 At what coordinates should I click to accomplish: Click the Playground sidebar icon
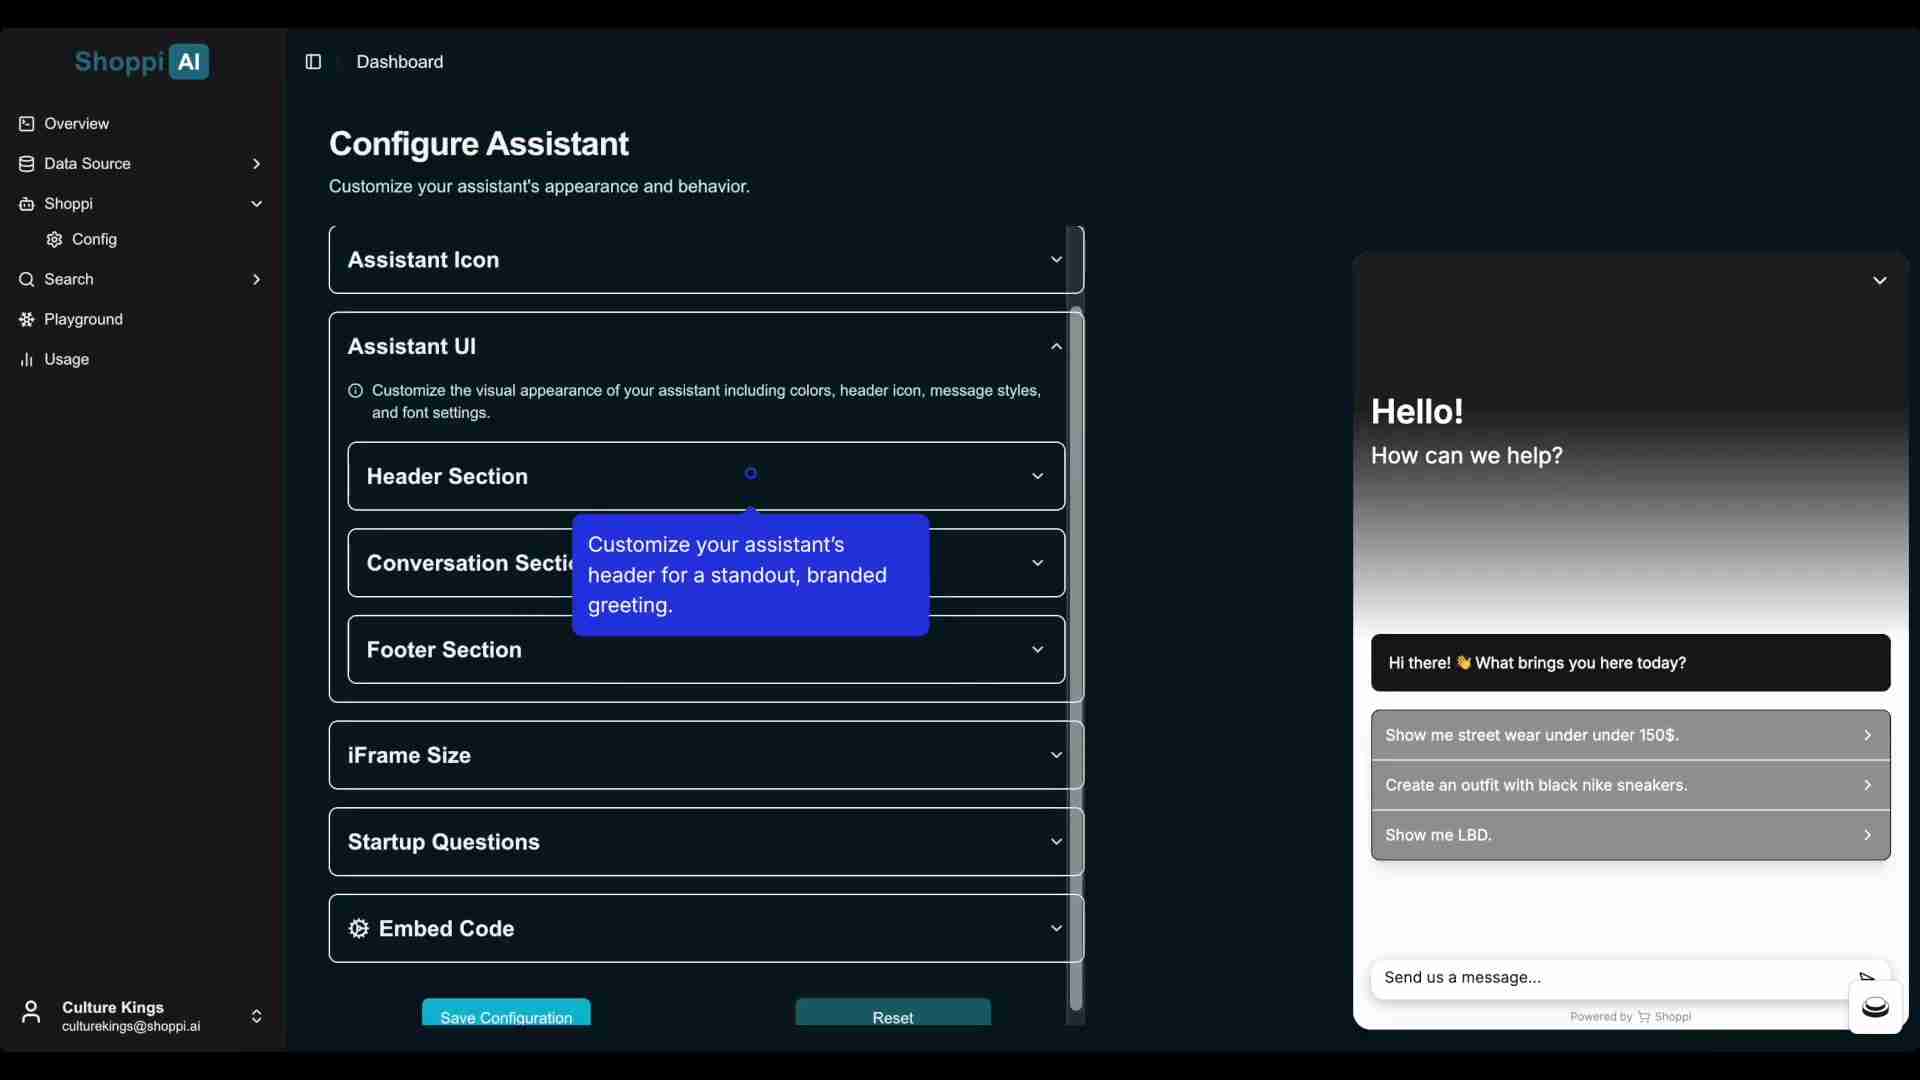[x=27, y=320]
